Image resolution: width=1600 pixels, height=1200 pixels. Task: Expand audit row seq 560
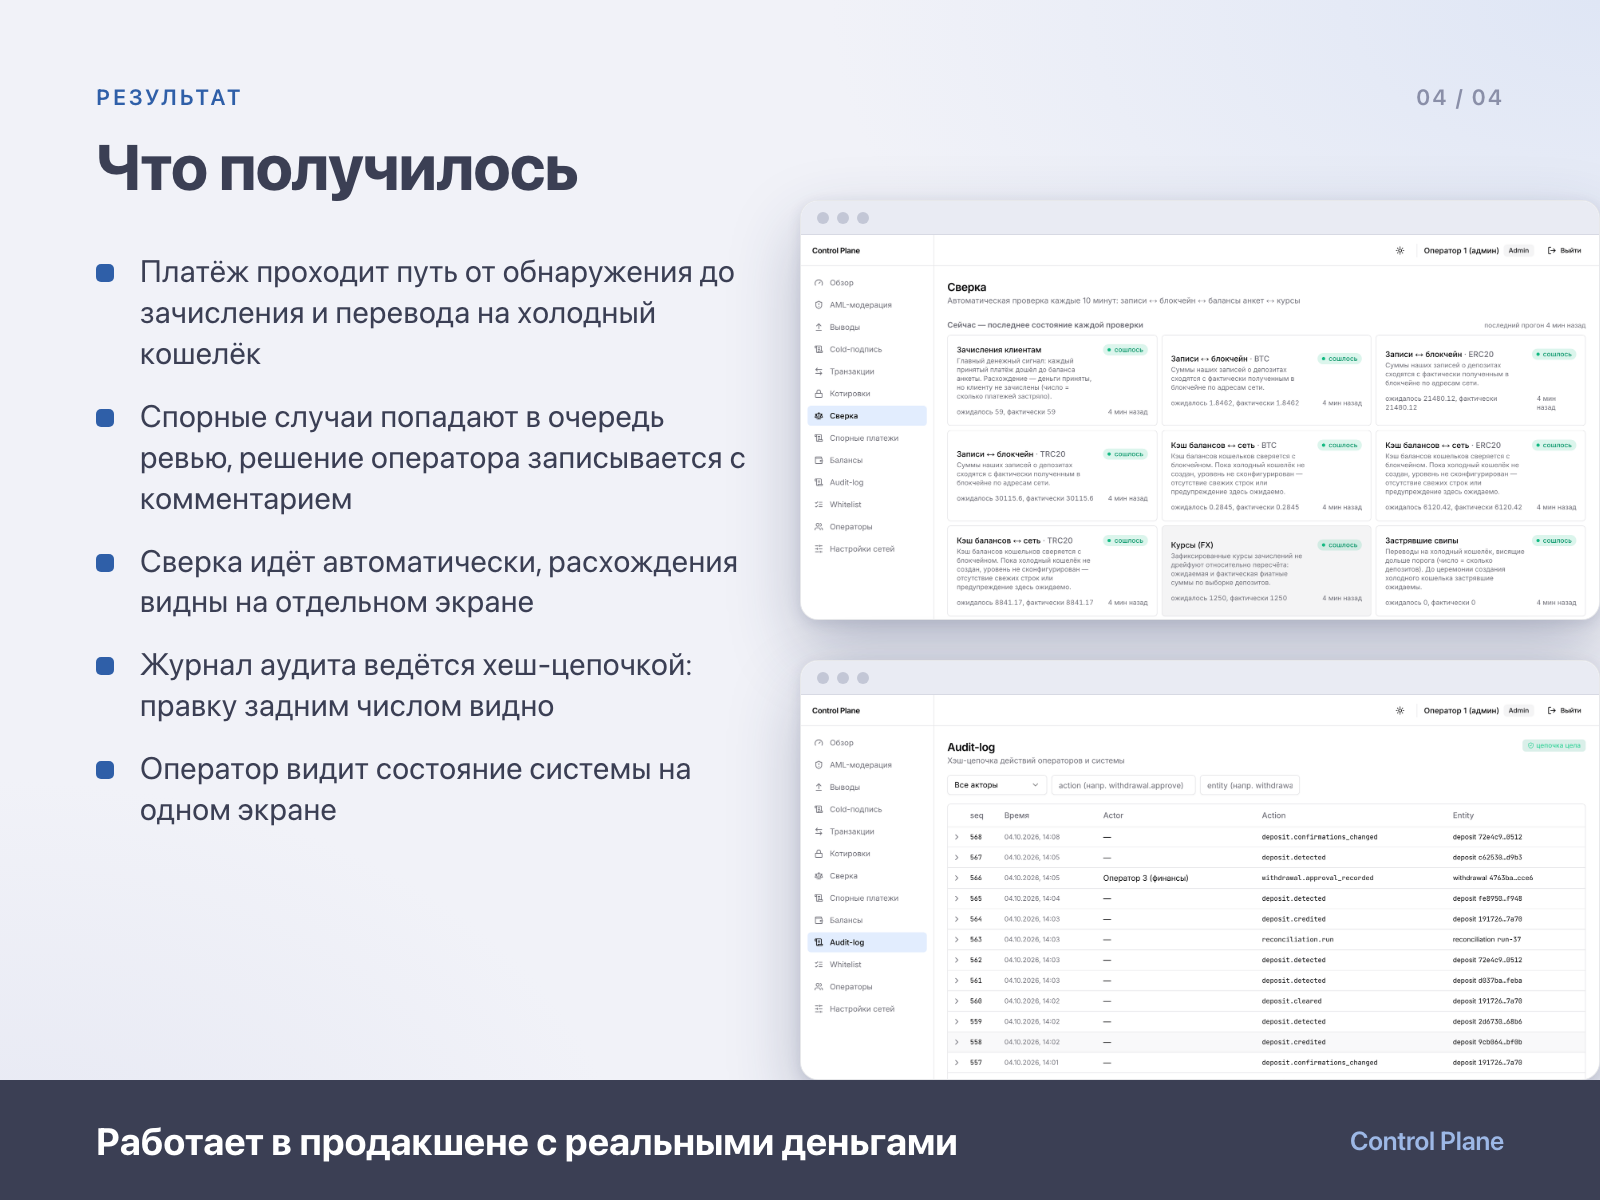[957, 1001]
